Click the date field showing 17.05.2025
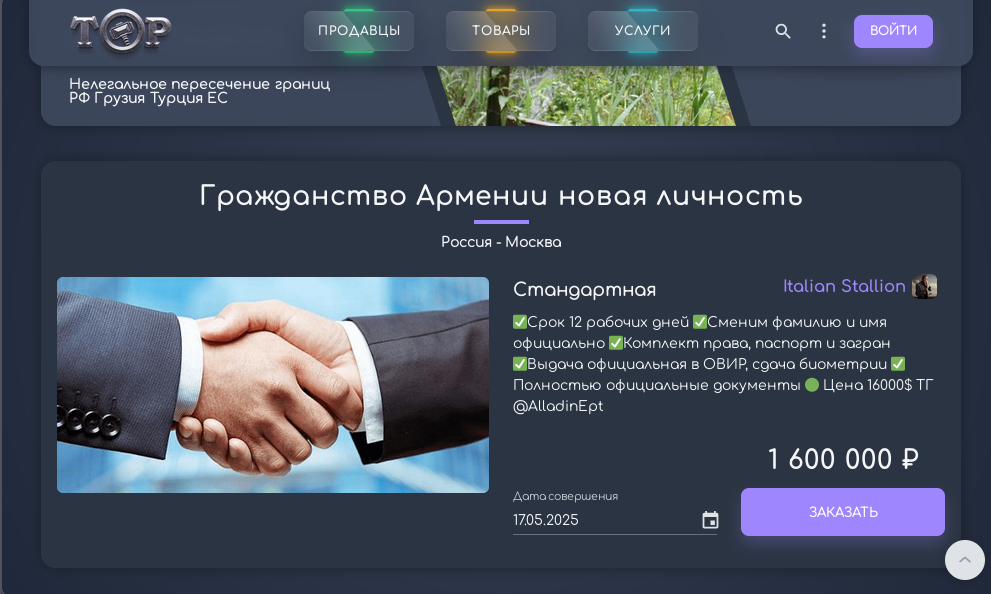Image resolution: width=991 pixels, height=594 pixels. (614, 520)
